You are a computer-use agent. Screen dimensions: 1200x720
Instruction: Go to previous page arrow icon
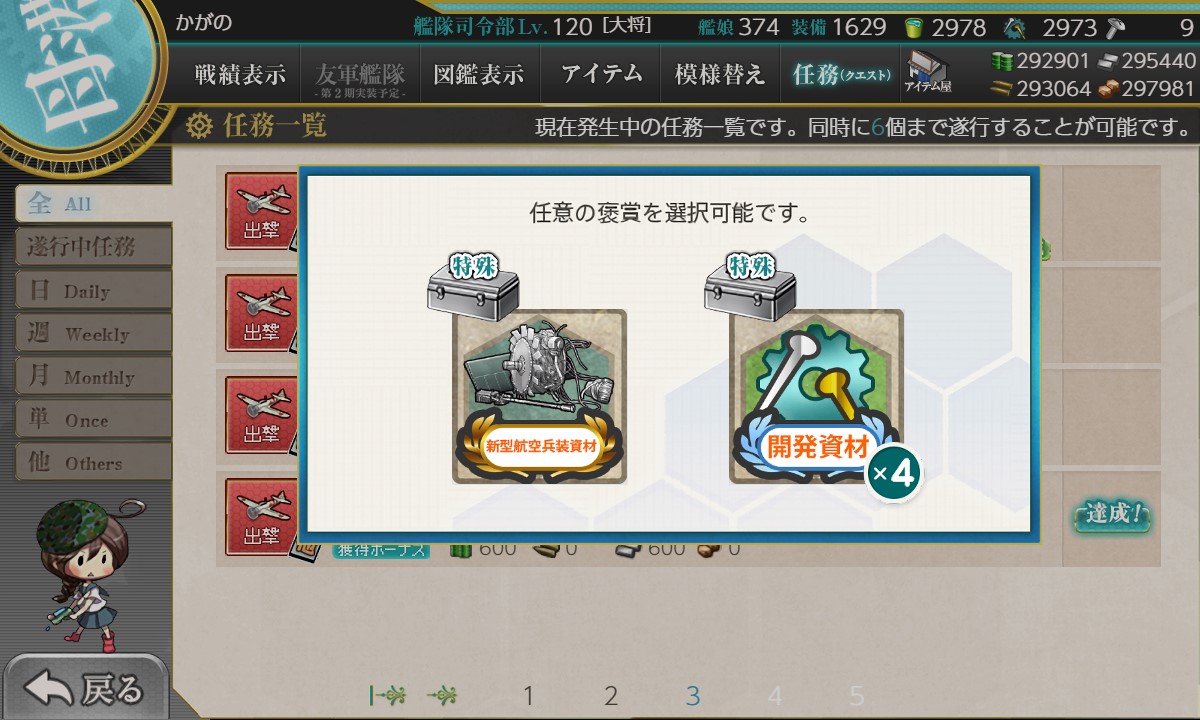[x=442, y=695]
